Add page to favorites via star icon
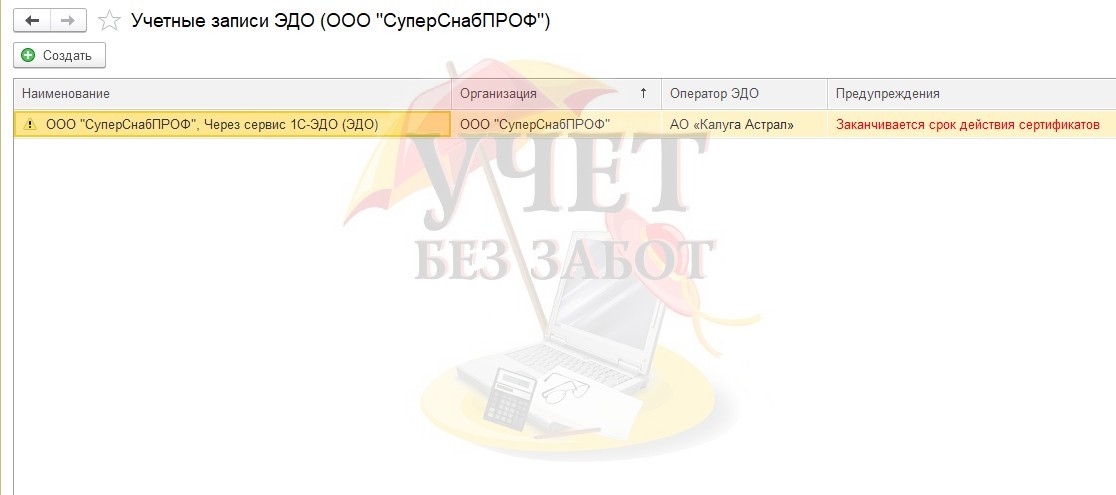 (109, 21)
